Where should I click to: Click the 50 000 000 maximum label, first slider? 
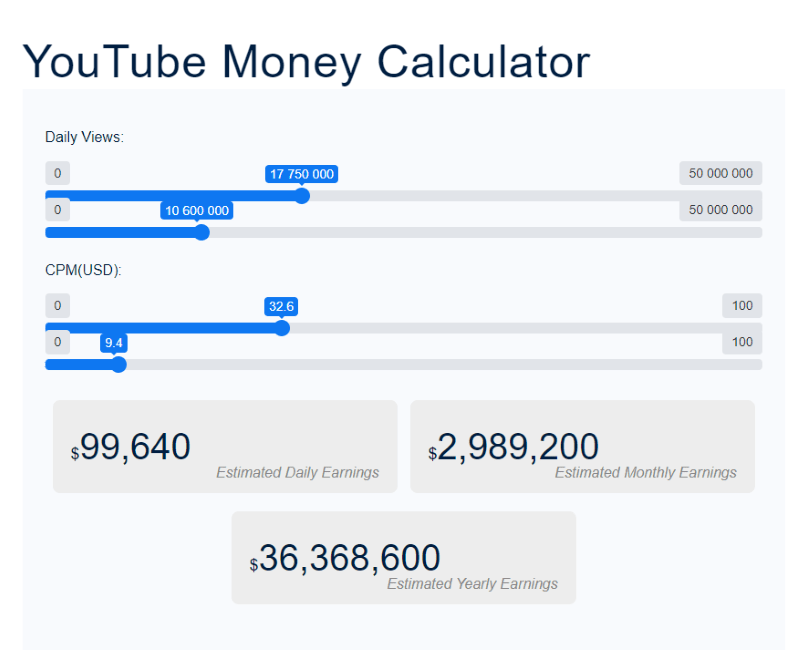click(720, 172)
